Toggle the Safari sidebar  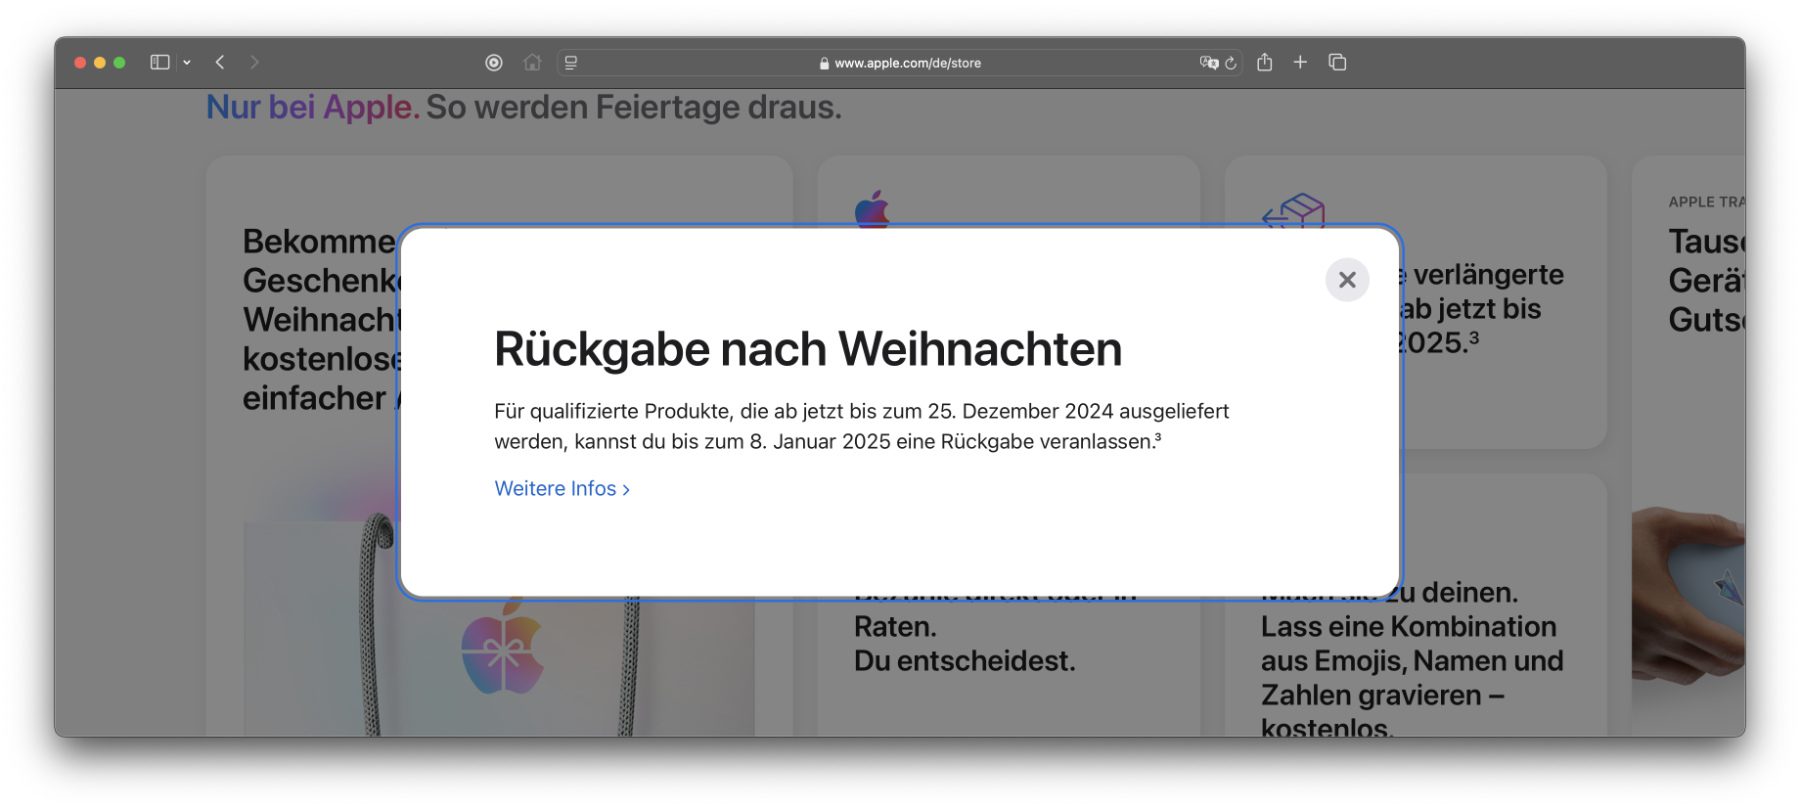[160, 62]
